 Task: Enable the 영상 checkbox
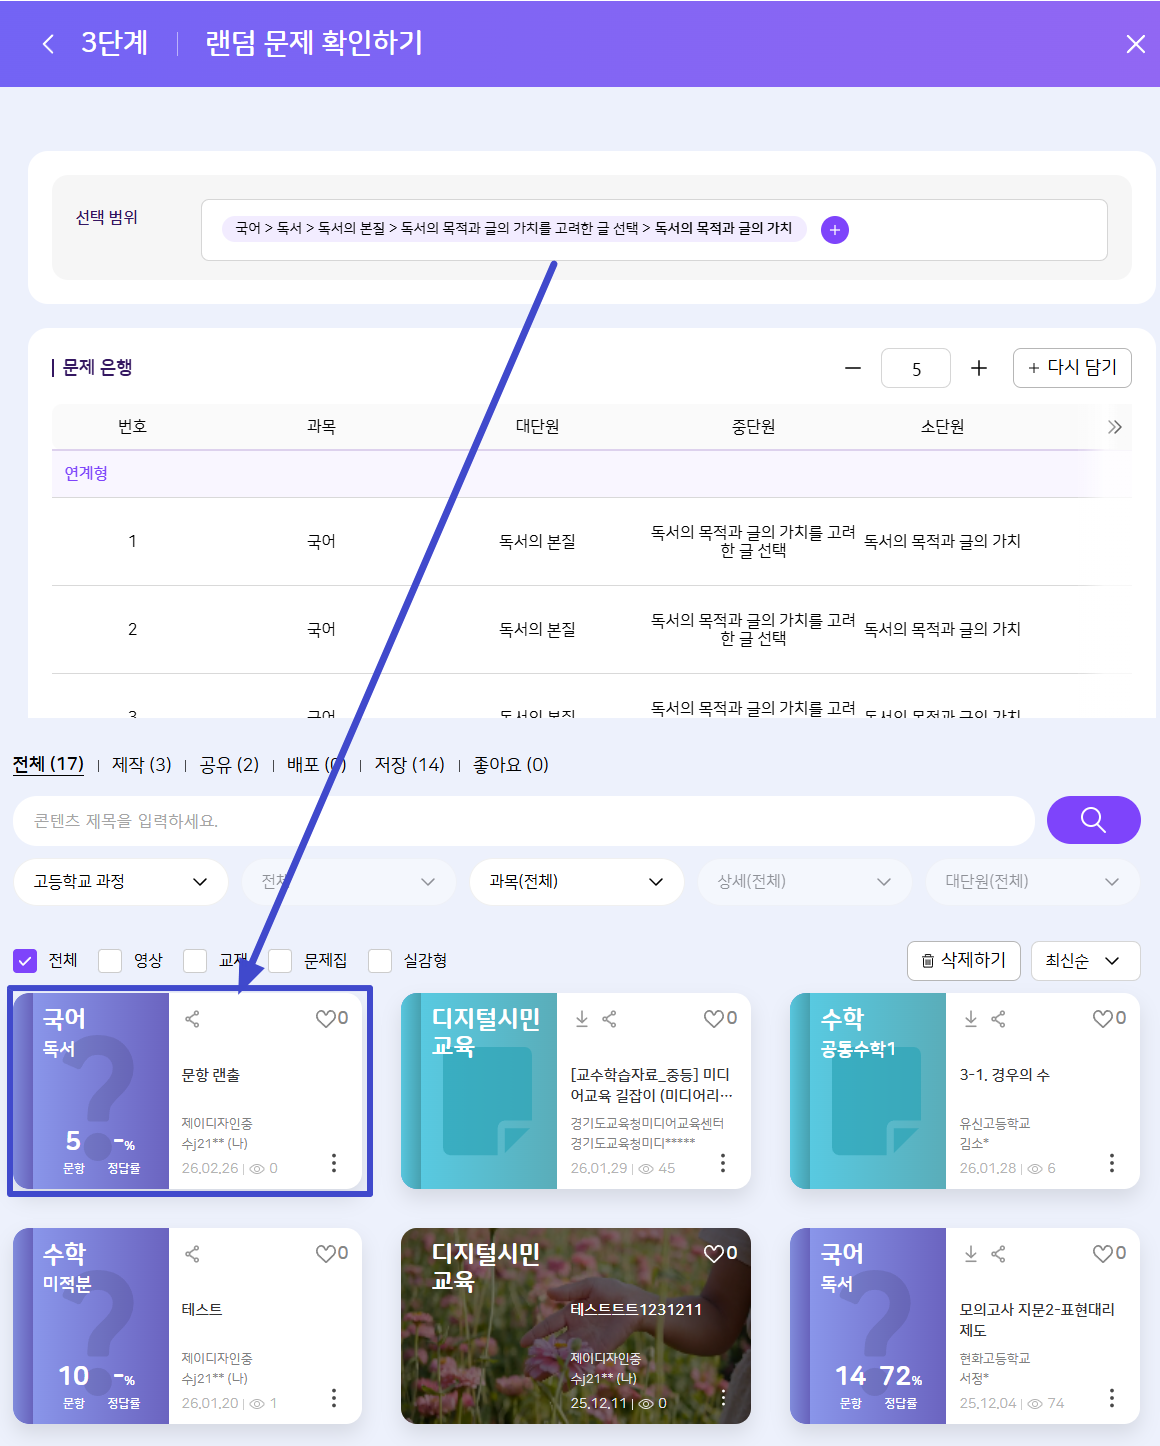[110, 961]
